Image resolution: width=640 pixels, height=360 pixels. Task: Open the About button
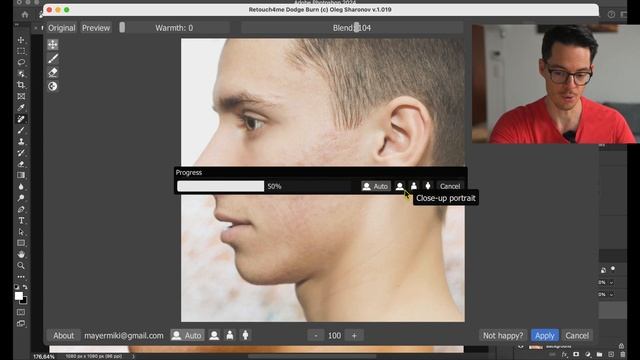(64, 336)
